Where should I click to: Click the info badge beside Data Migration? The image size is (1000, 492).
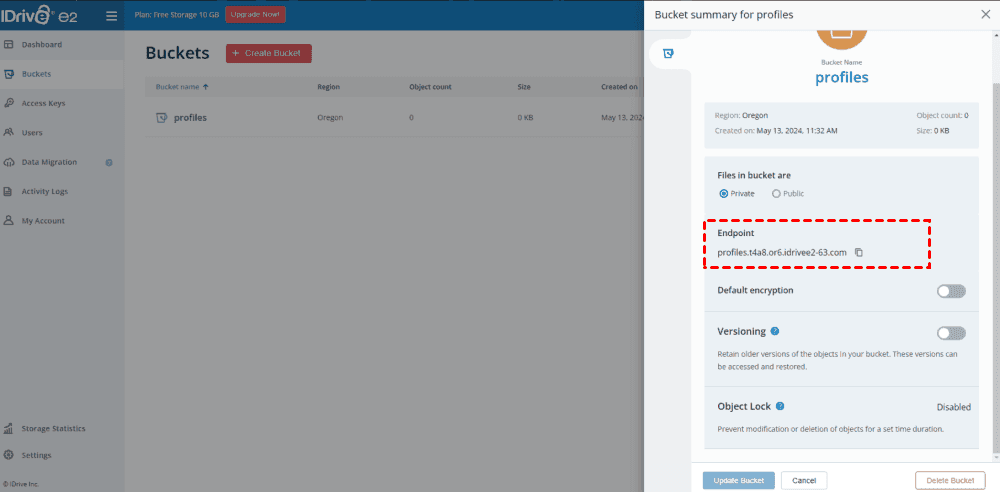pos(109,163)
